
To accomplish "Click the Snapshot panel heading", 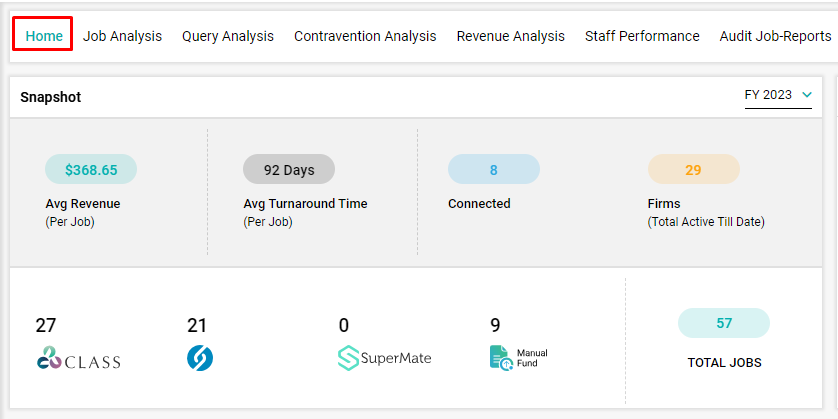I will pyautogui.click(x=51, y=97).
